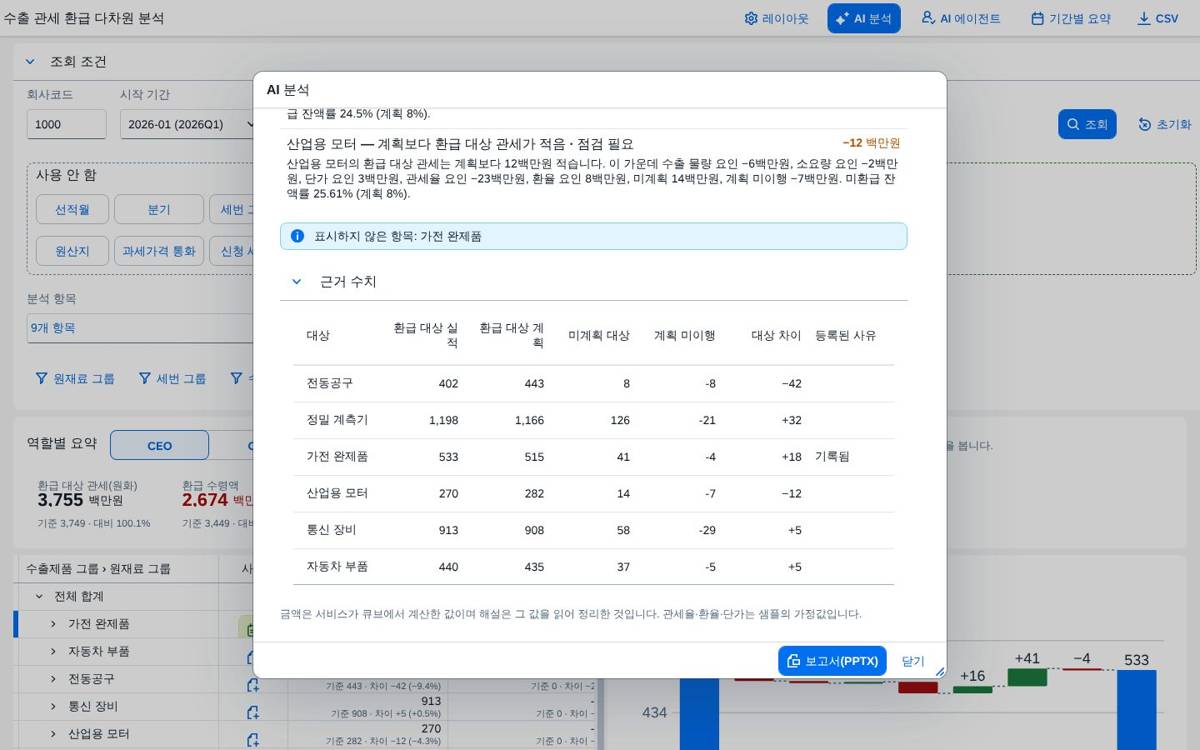Click 전동공구 in the 근거 수치 table
Screen dimensions: 1200x750
(330, 383)
